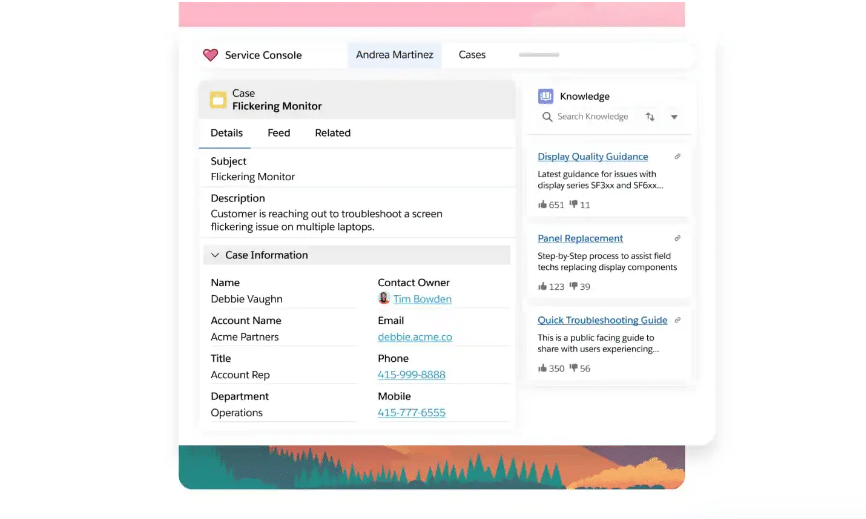Open the Knowledge panel dropdown arrow

(674, 117)
